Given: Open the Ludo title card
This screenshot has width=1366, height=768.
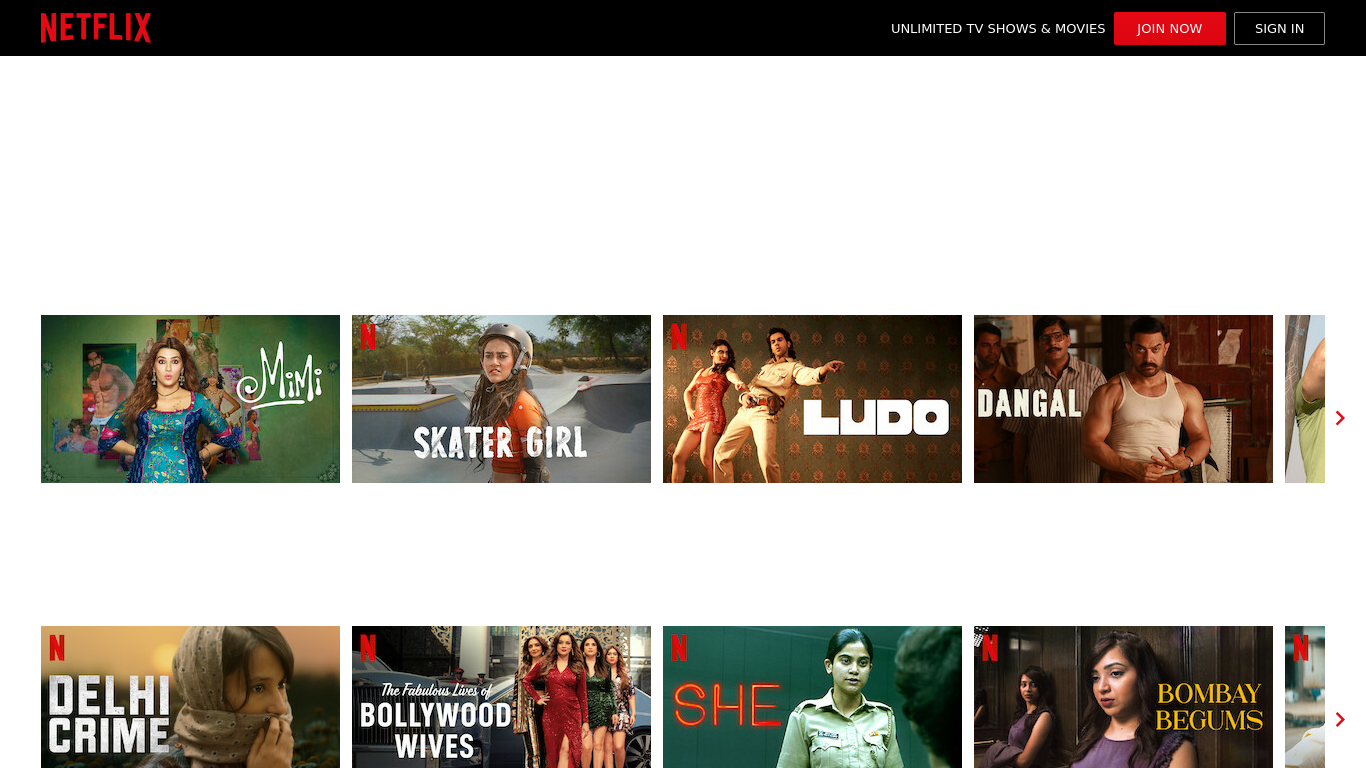Looking at the screenshot, I should pos(812,398).
